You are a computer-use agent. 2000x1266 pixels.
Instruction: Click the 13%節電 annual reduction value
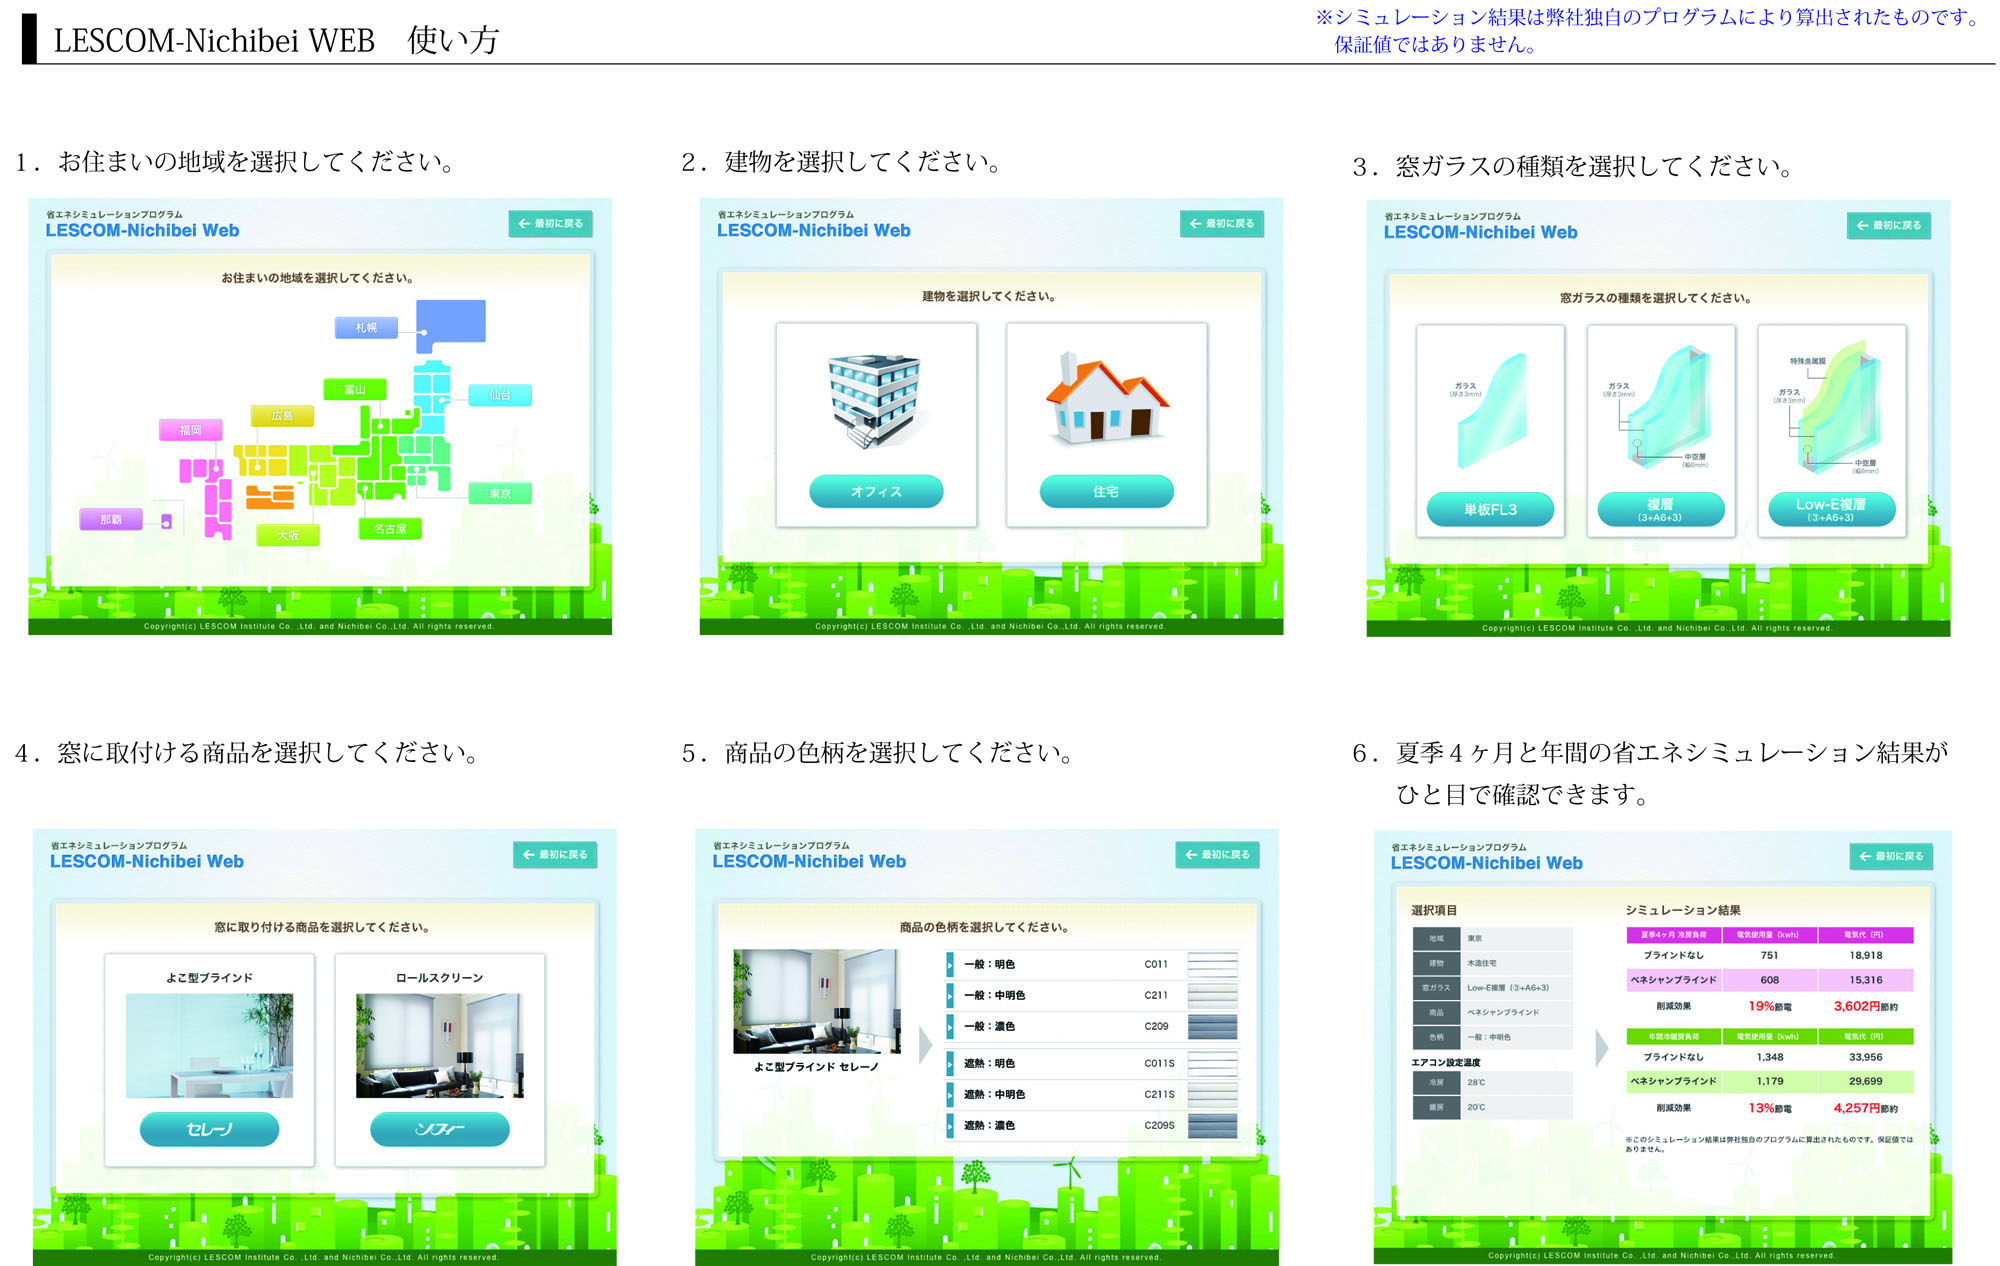(x=1770, y=1109)
